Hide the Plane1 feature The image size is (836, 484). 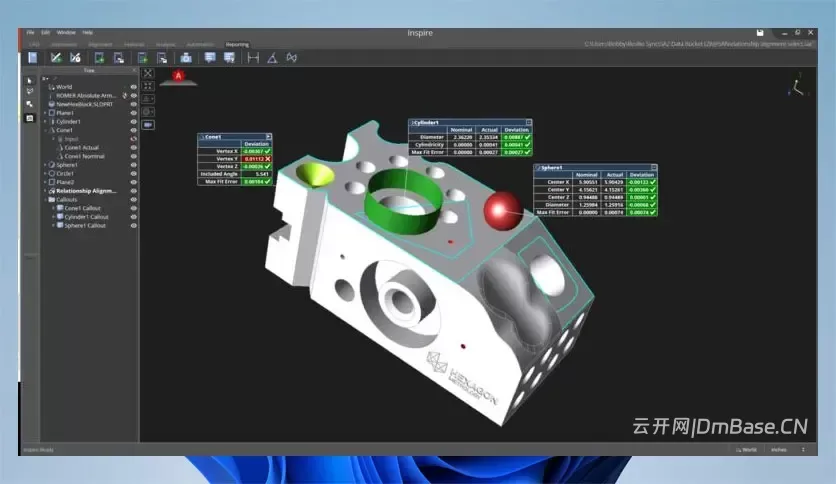click(x=133, y=113)
